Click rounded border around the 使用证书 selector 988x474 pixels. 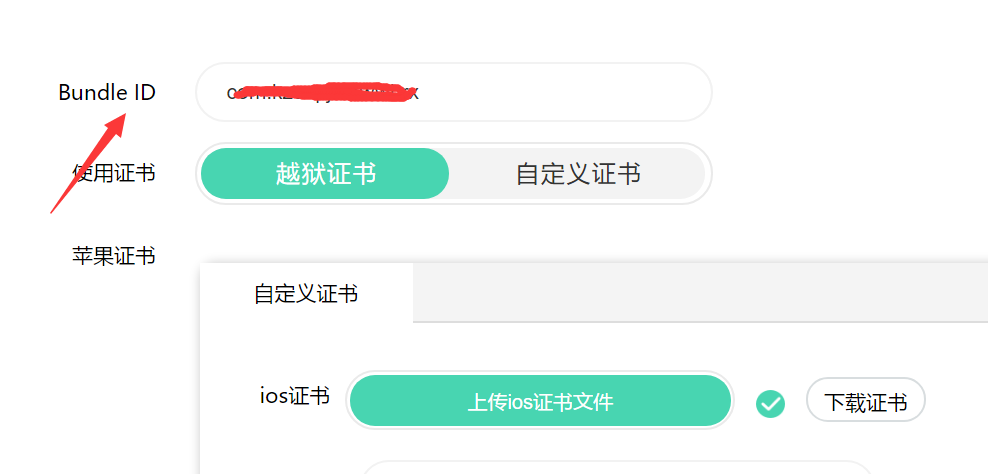coord(454,145)
